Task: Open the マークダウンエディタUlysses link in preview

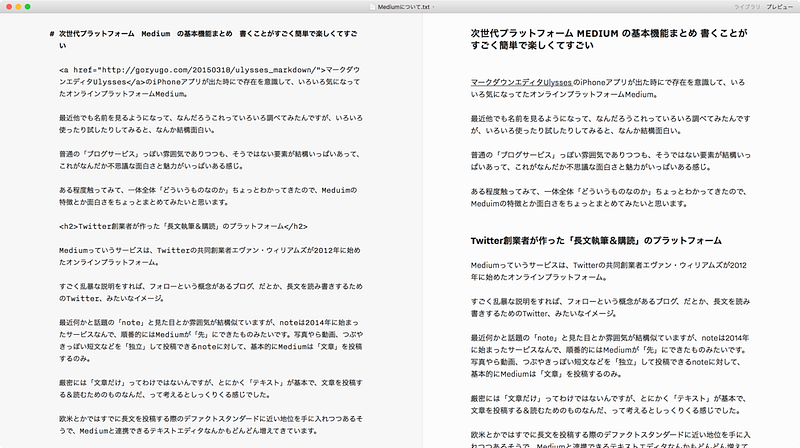Action: click(521, 82)
